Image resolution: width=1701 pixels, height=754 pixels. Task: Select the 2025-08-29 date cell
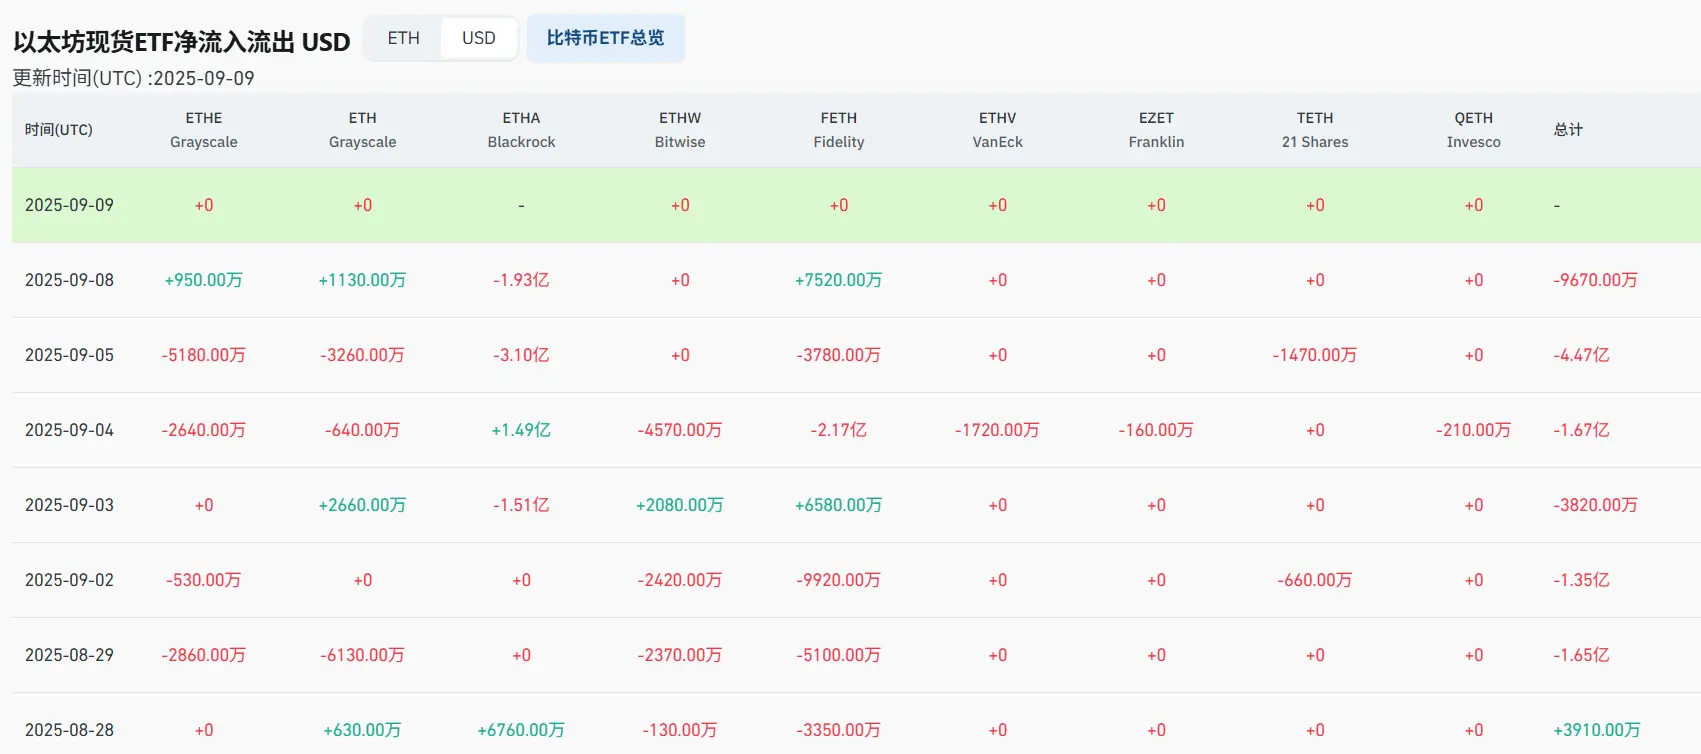point(69,655)
